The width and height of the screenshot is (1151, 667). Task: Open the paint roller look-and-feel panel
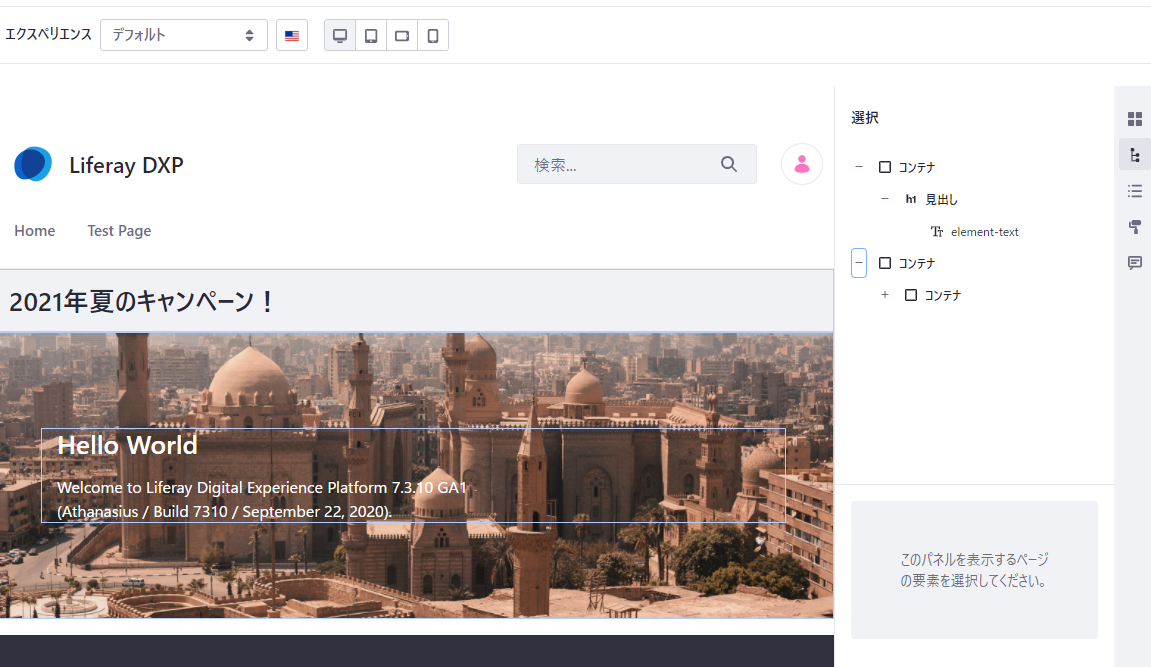pyautogui.click(x=1134, y=227)
